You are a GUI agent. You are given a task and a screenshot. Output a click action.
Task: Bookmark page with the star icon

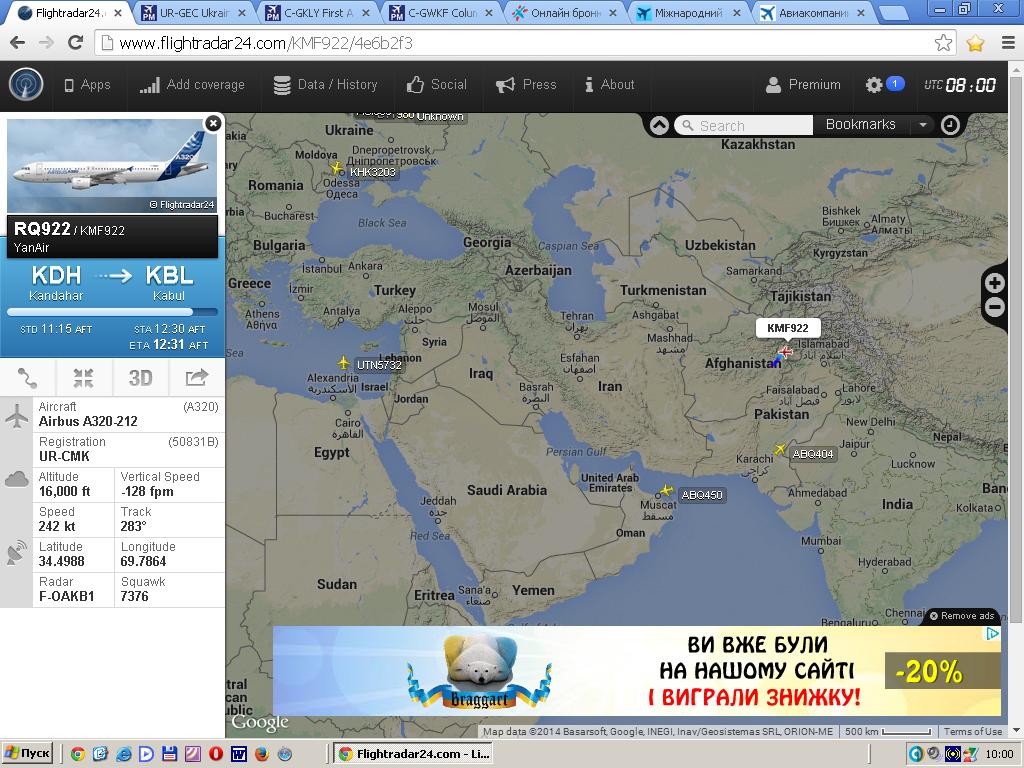click(943, 43)
